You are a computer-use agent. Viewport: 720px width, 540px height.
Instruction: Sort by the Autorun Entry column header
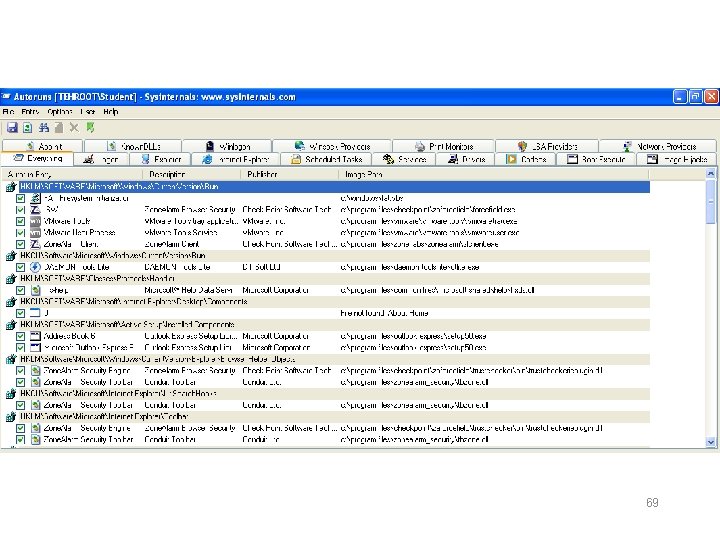tap(72, 174)
